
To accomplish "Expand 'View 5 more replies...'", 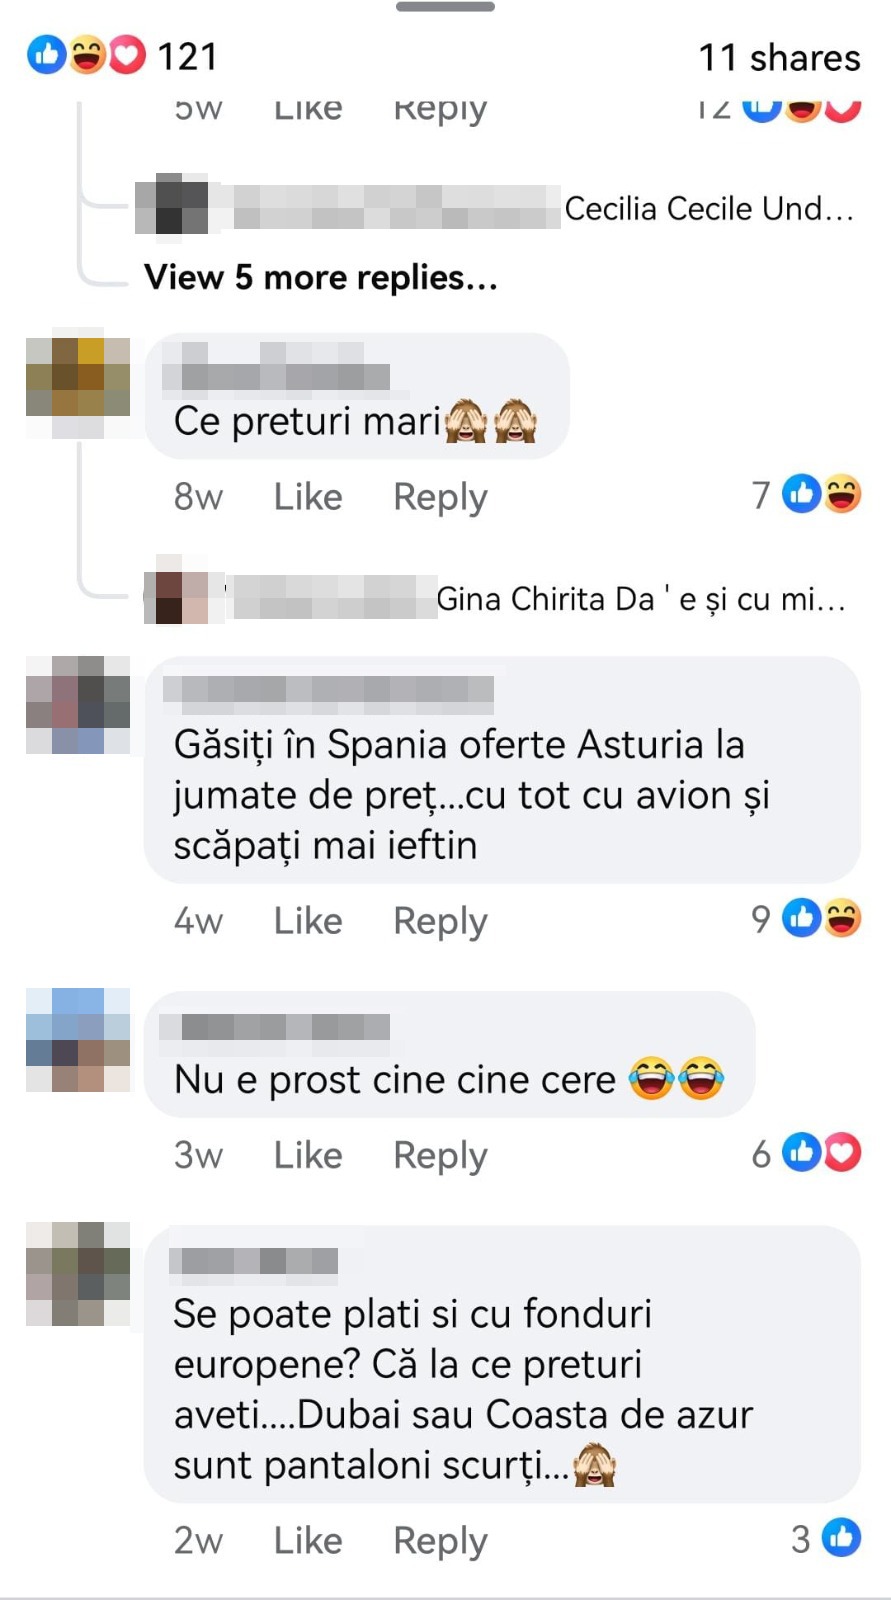I will click(321, 277).
